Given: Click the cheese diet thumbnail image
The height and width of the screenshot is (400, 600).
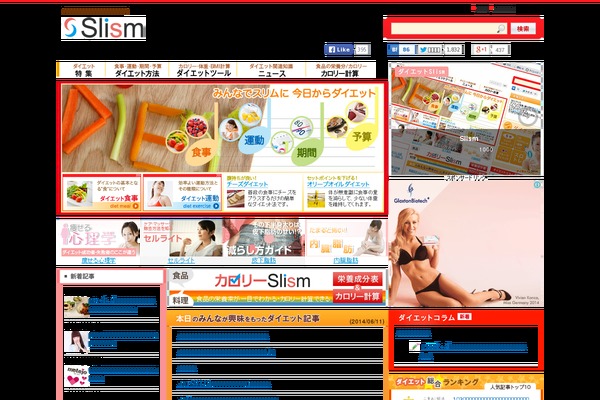Looking at the screenshot, I should tap(235, 198).
